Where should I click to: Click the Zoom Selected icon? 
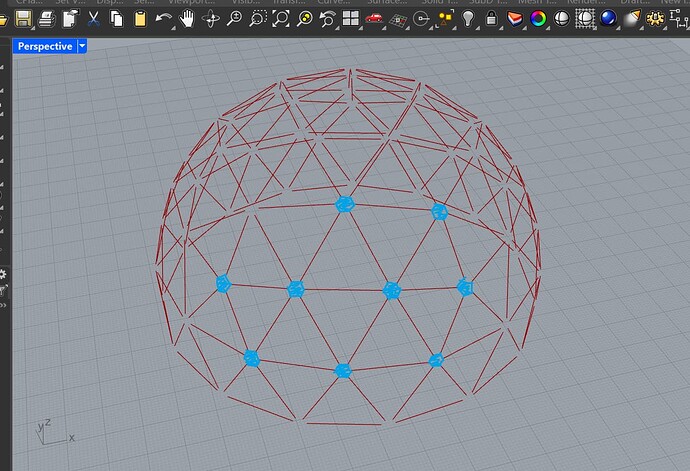[x=305, y=18]
